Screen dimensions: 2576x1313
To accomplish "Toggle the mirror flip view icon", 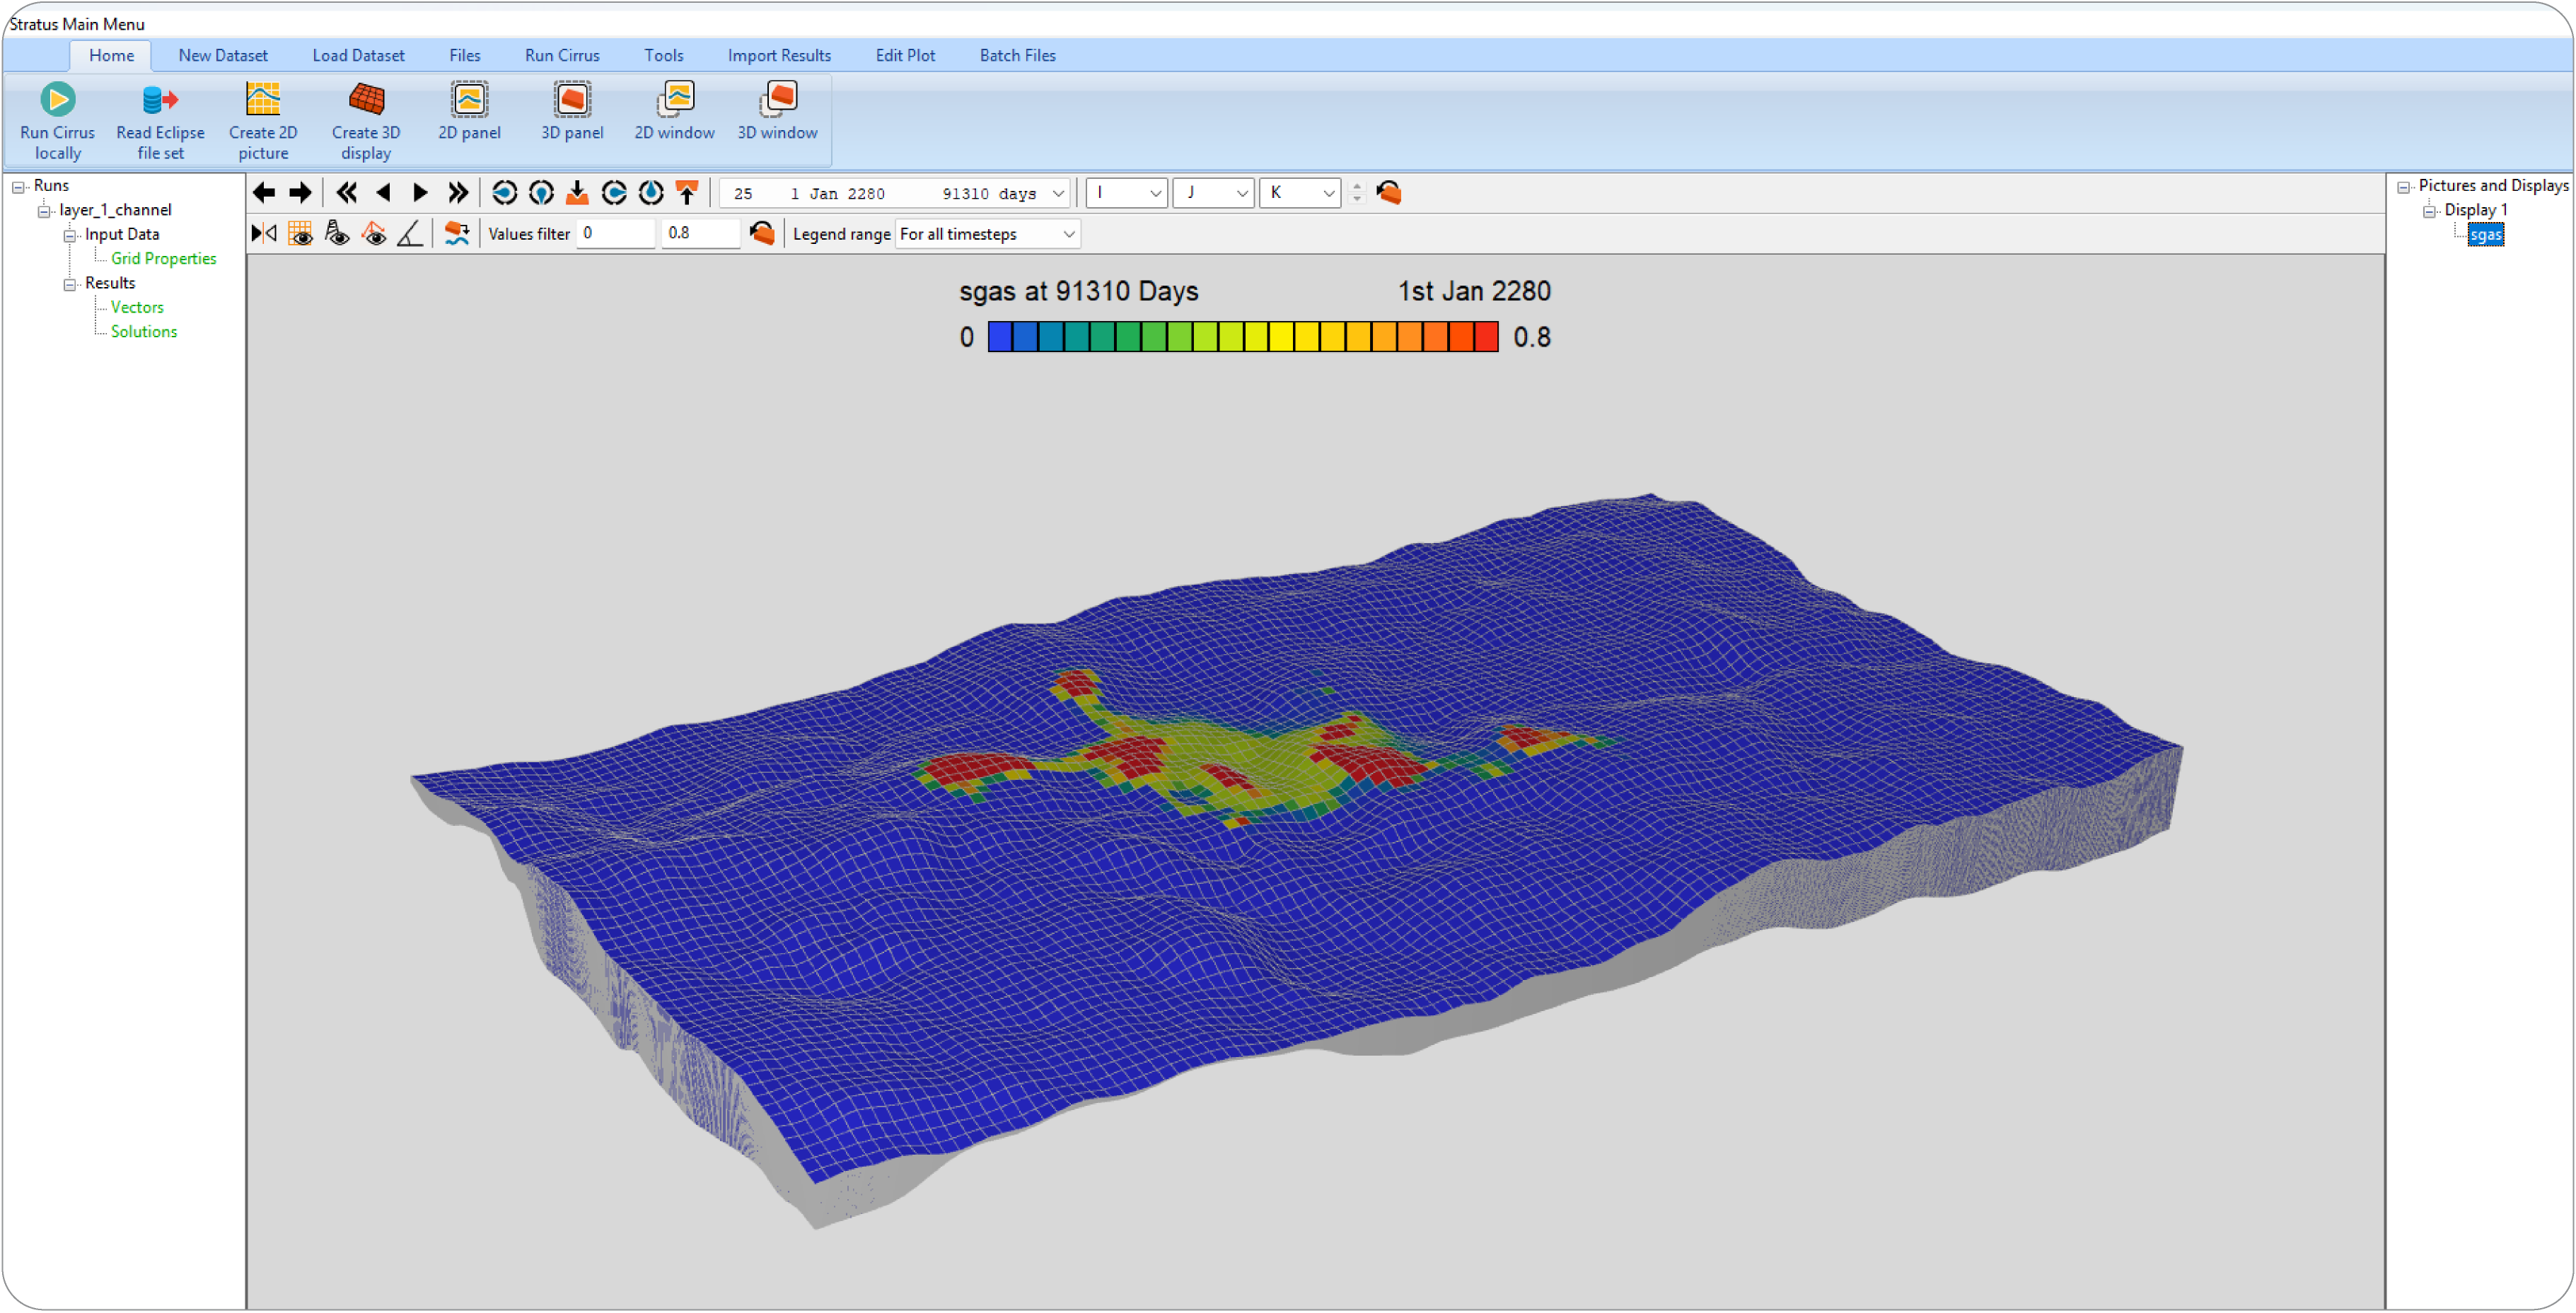I will 264,234.
